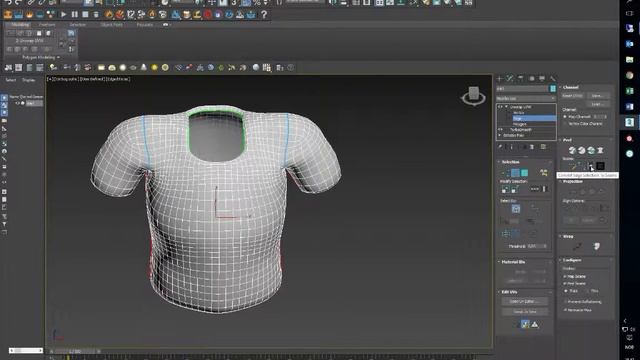The image size is (640, 360).
Task: Click the Load... button in the Channel rollout
Action: click(598, 104)
